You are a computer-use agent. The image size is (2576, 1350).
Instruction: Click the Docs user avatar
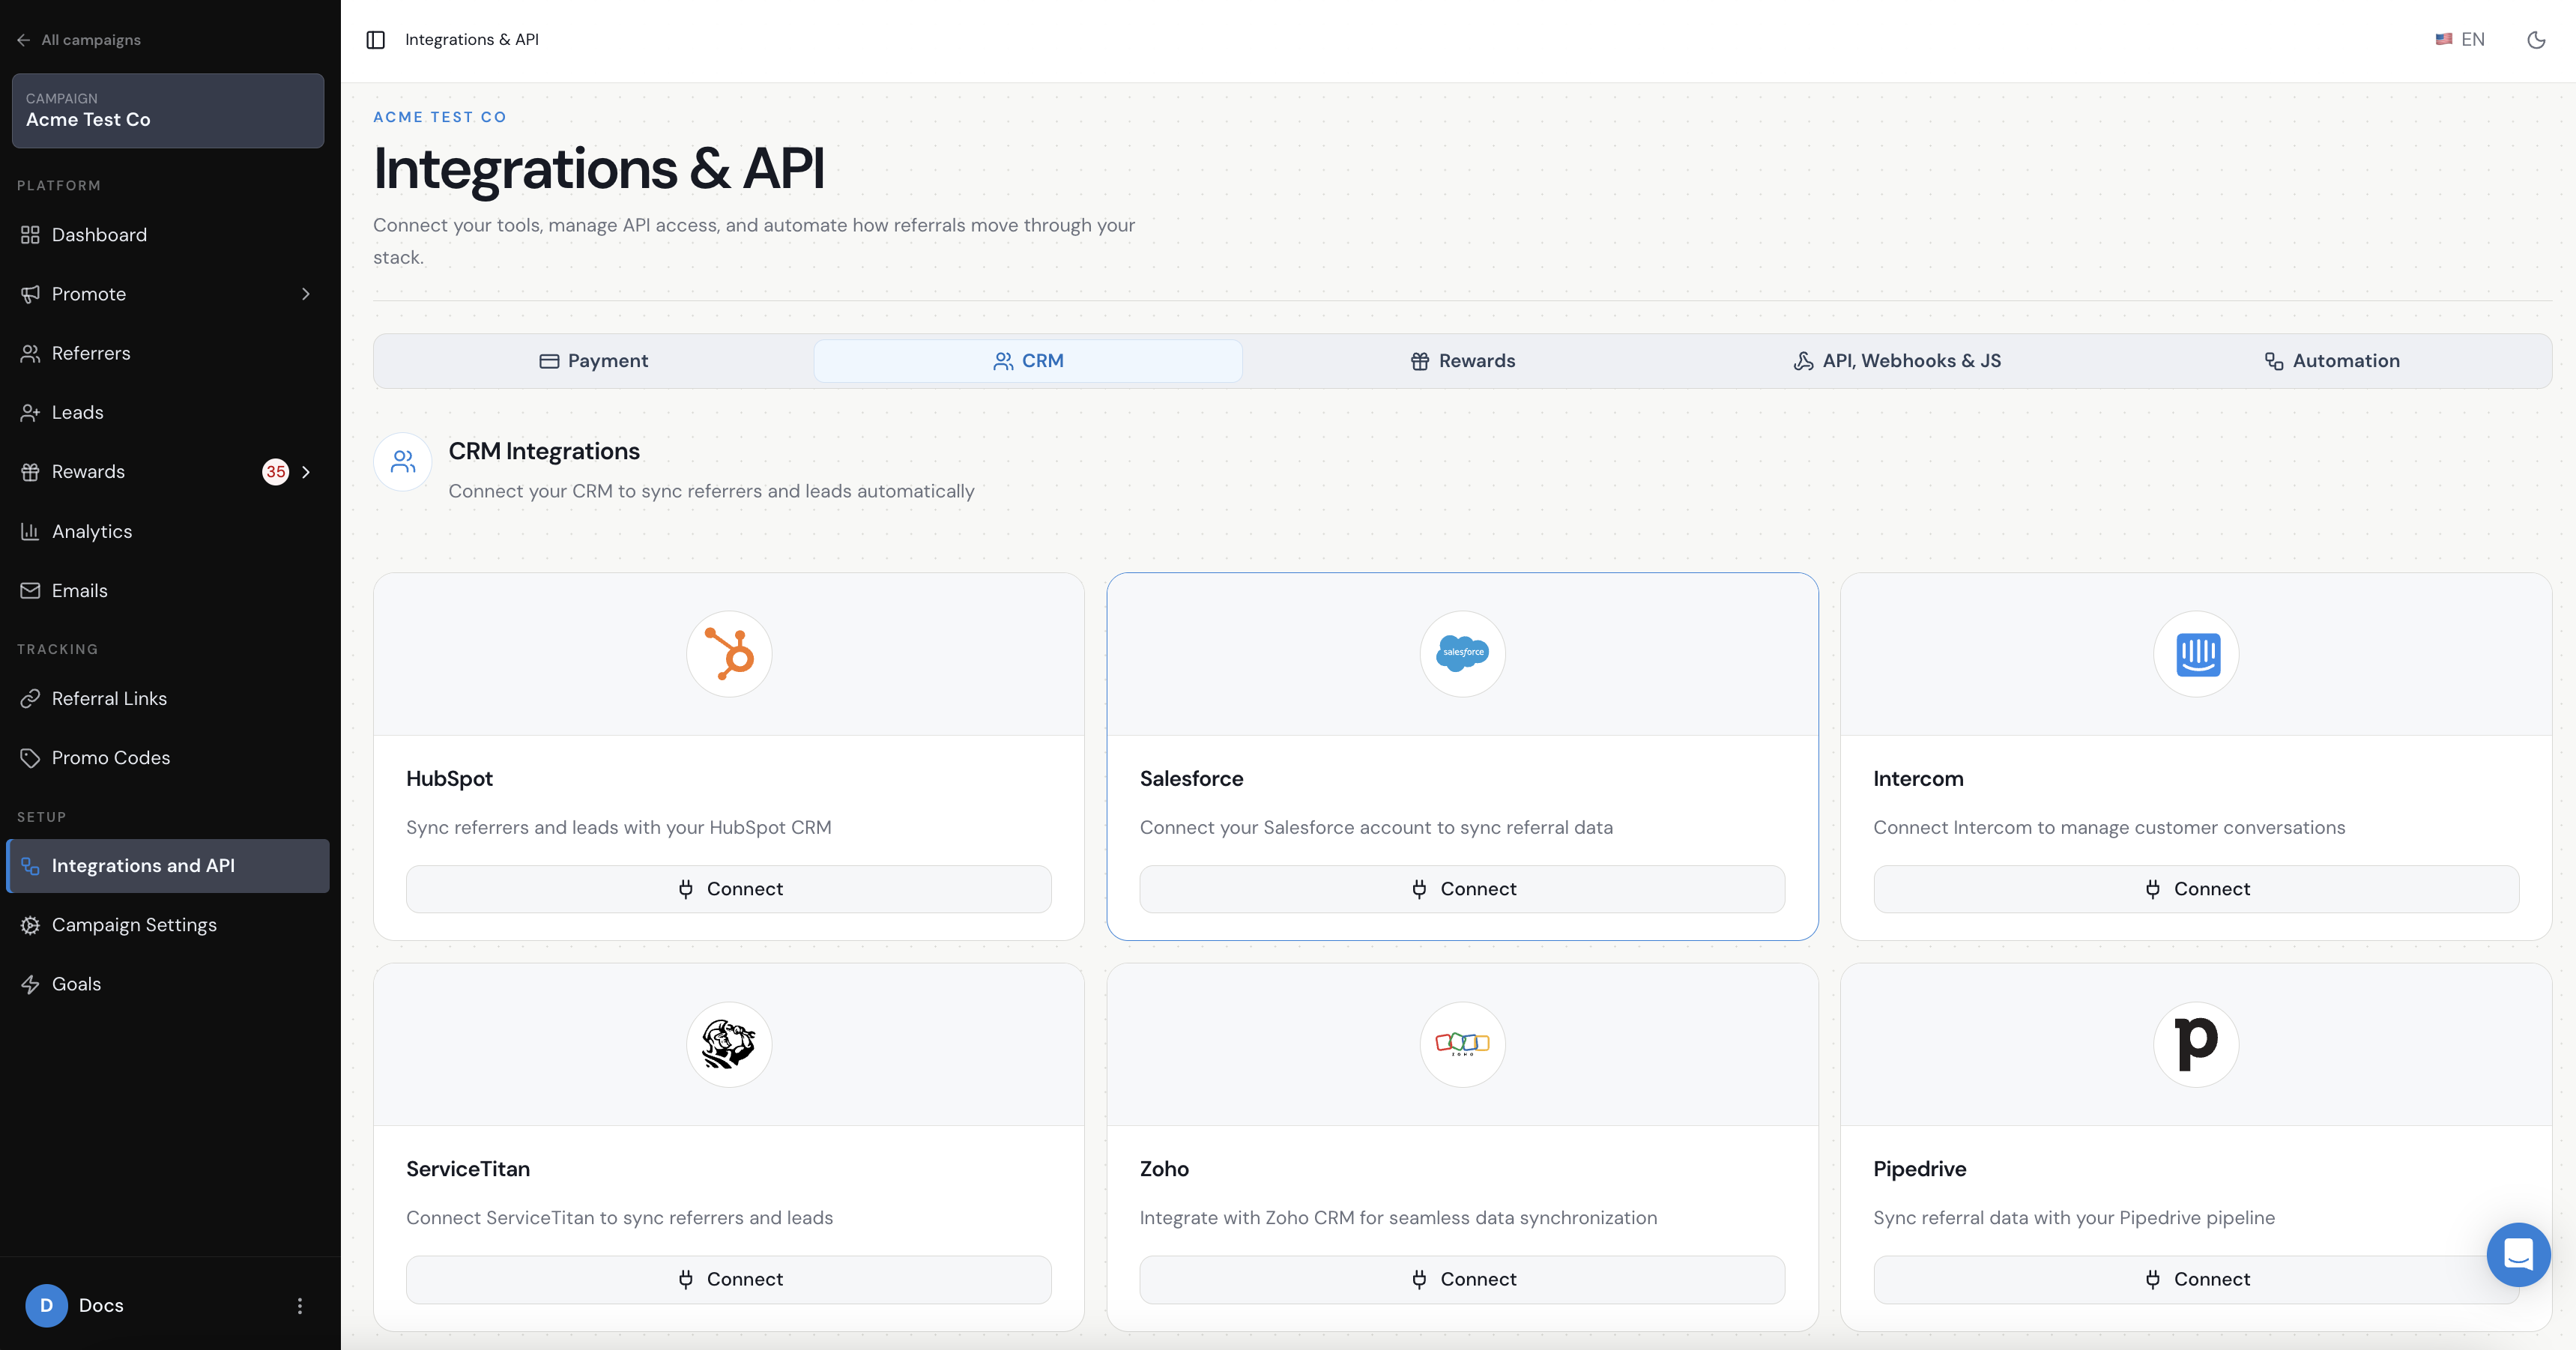[46, 1305]
